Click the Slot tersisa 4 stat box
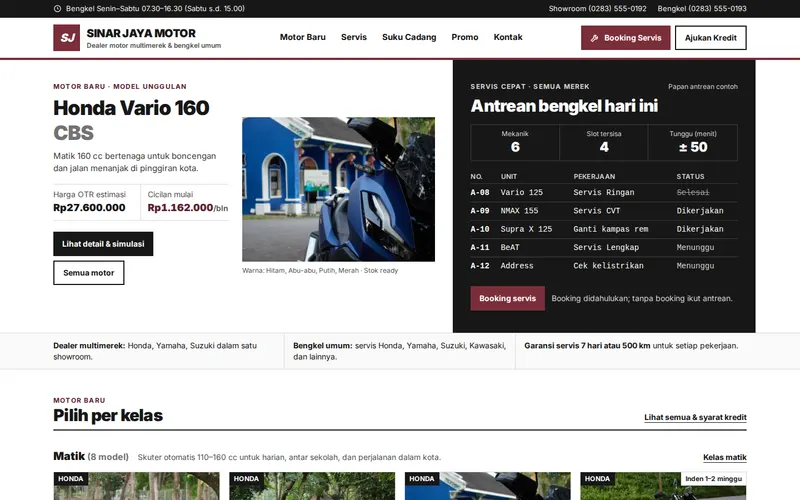800x500 pixels. point(604,142)
